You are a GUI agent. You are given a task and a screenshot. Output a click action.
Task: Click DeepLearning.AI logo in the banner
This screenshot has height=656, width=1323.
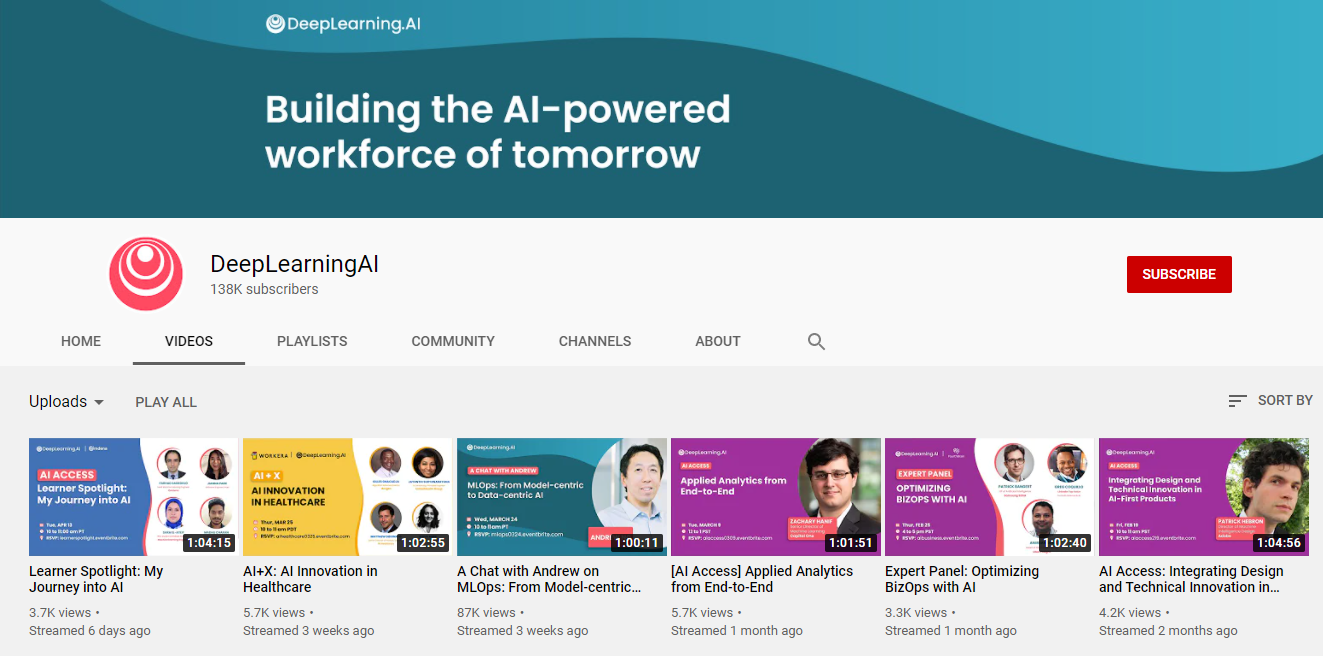[x=343, y=24]
